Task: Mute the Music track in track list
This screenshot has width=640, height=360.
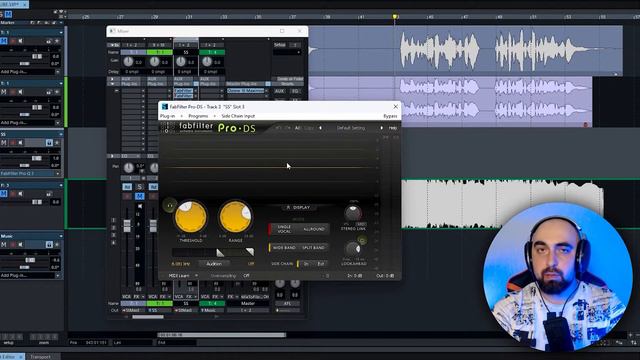Action: click(x=4, y=244)
